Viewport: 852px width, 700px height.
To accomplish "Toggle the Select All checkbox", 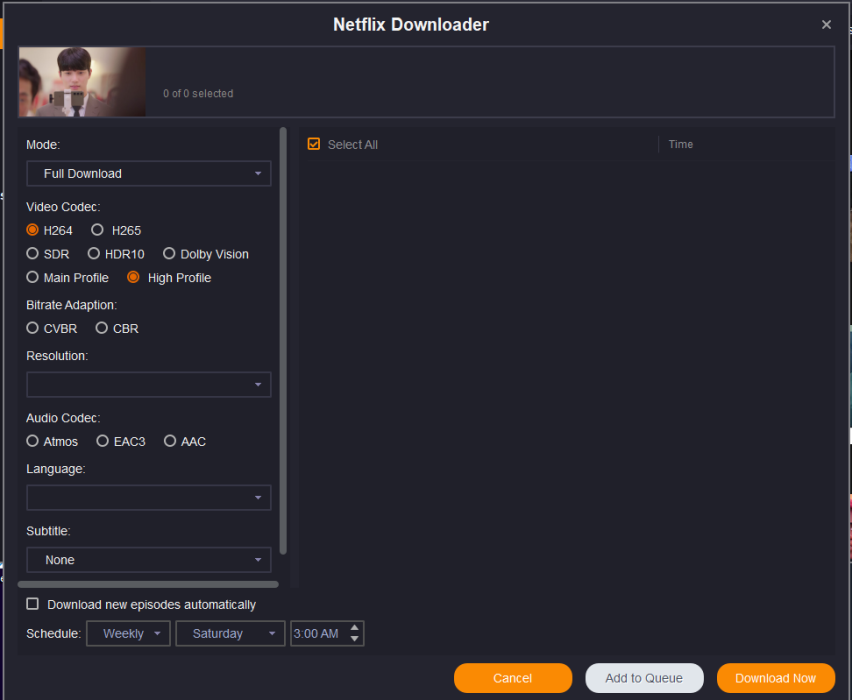I will coord(314,144).
